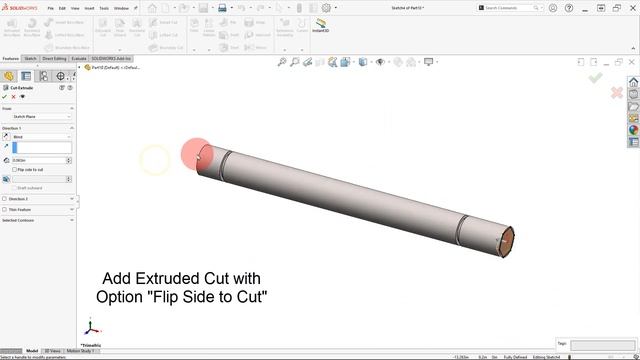Collapse the ribbon with the up arrow
Image resolution: width=640 pixels, height=360 pixels.
pos(633,49)
